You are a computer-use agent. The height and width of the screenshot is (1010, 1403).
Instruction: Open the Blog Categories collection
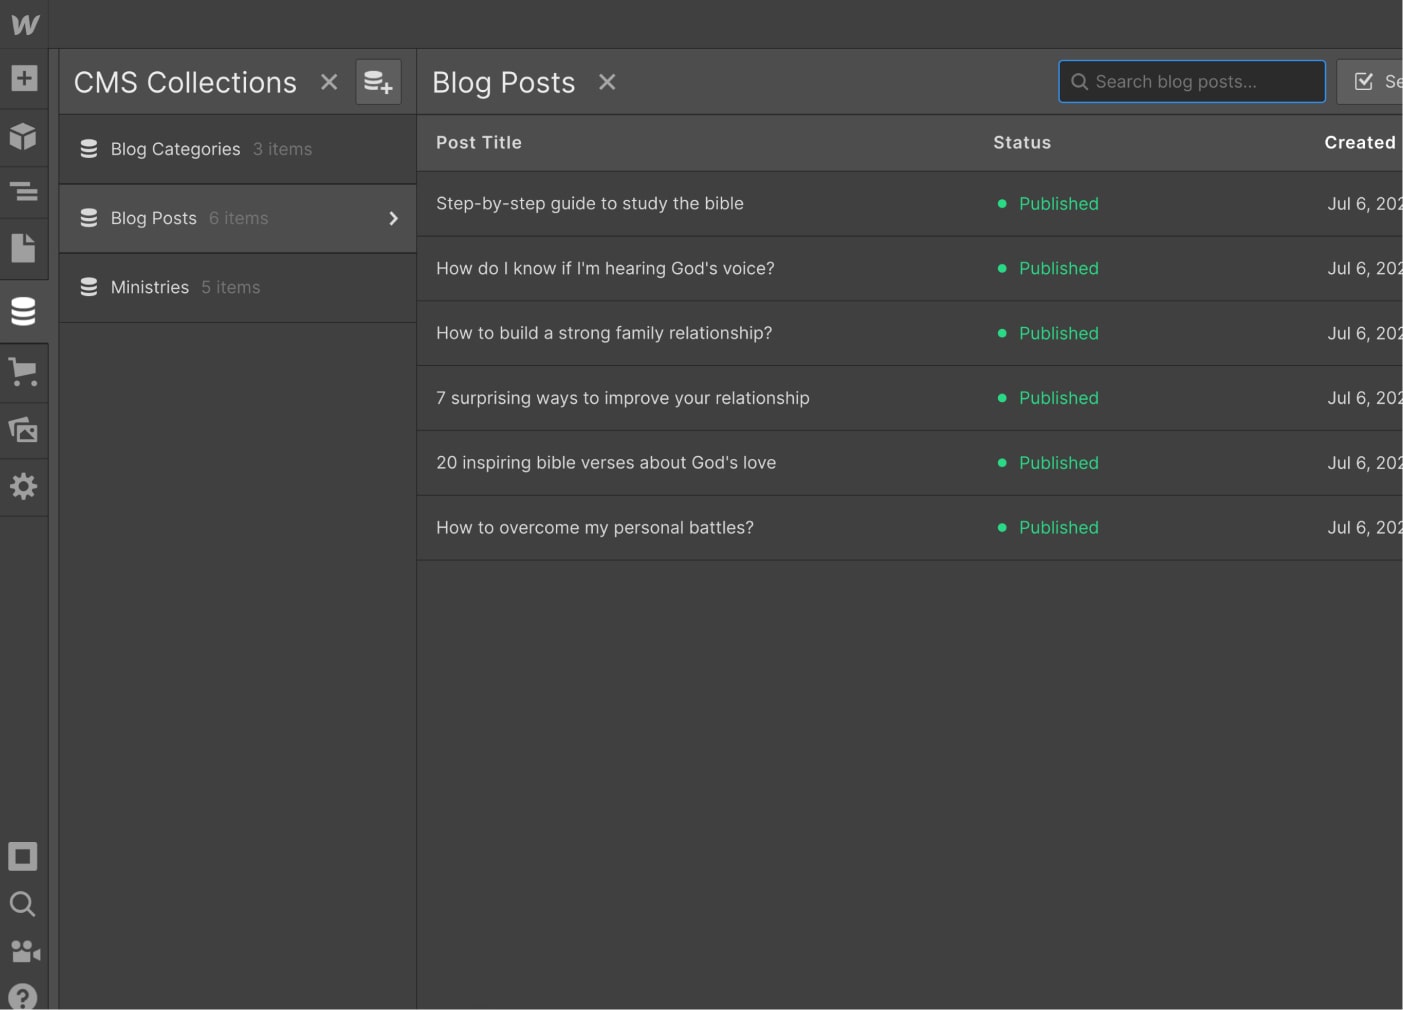[x=175, y=148]
